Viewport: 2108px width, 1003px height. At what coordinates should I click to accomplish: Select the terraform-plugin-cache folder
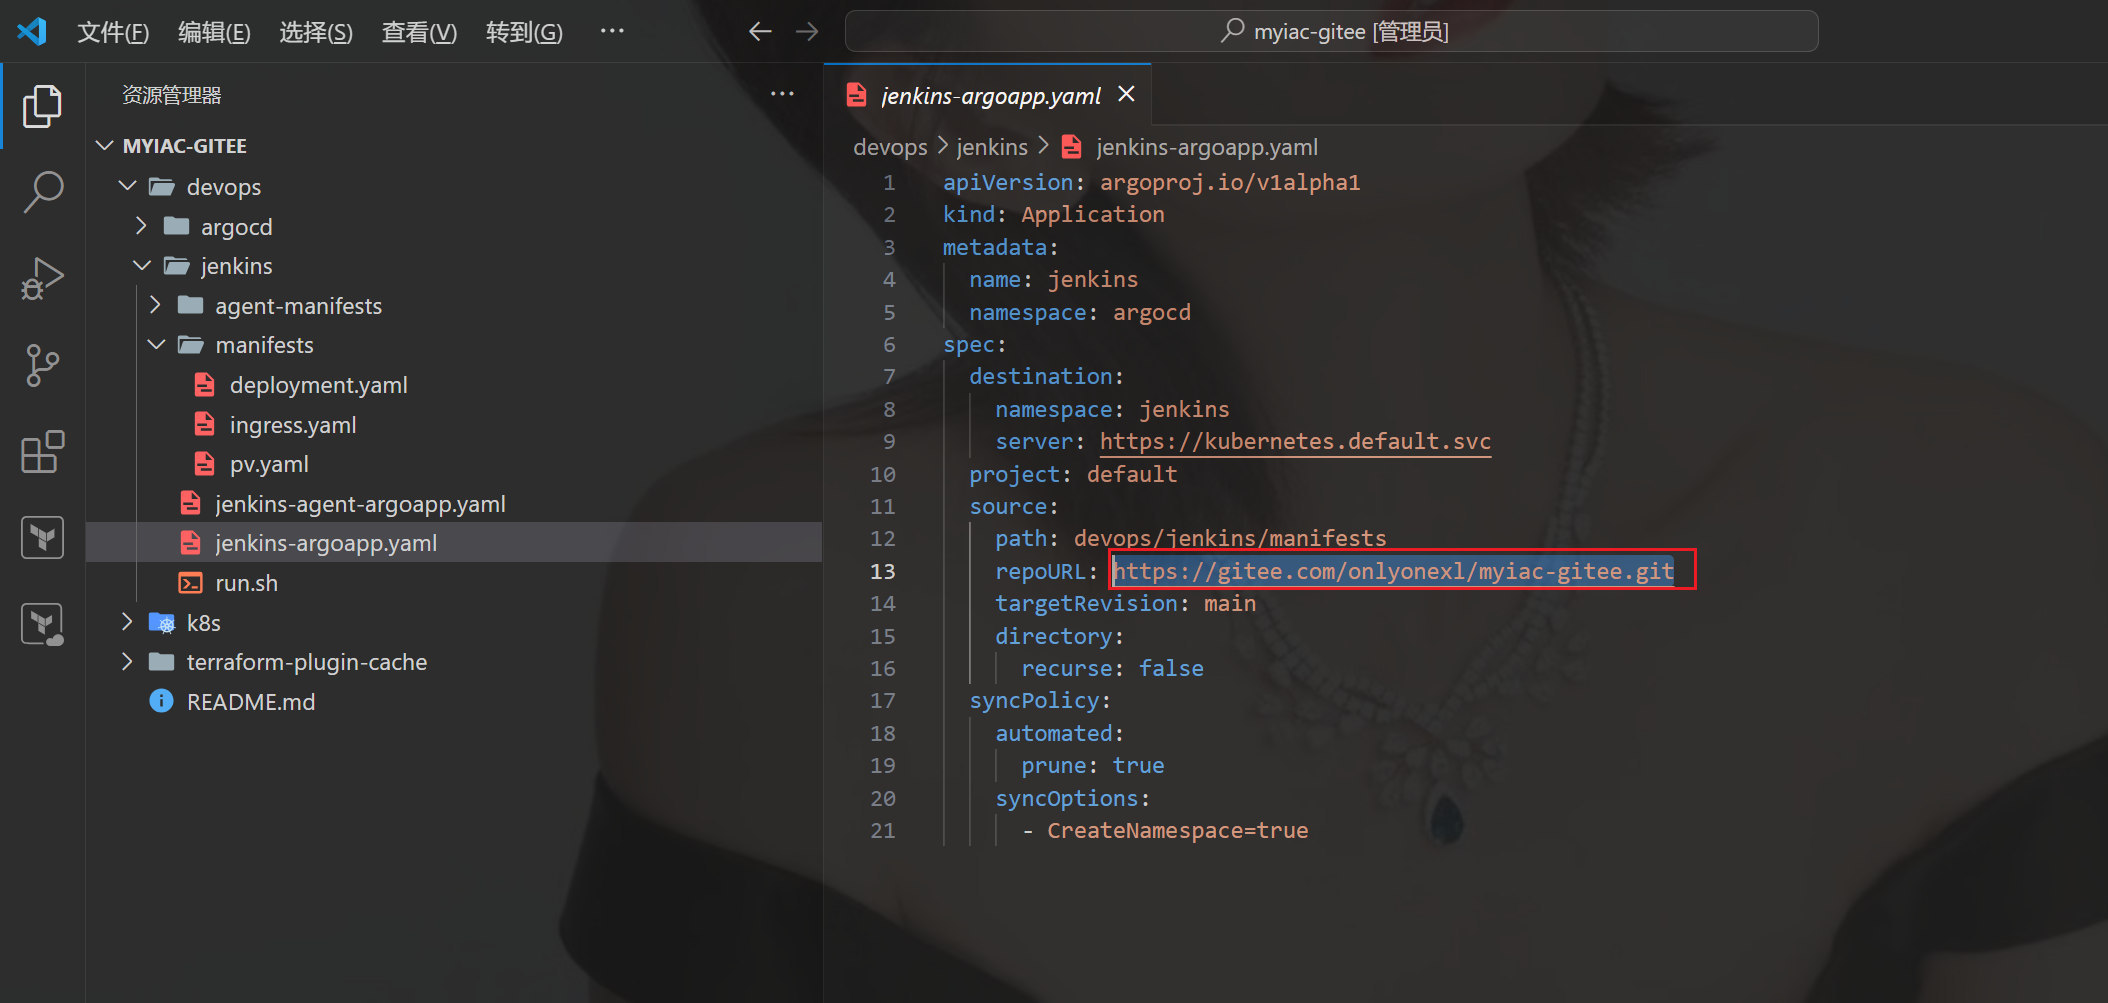coord(306,662)
